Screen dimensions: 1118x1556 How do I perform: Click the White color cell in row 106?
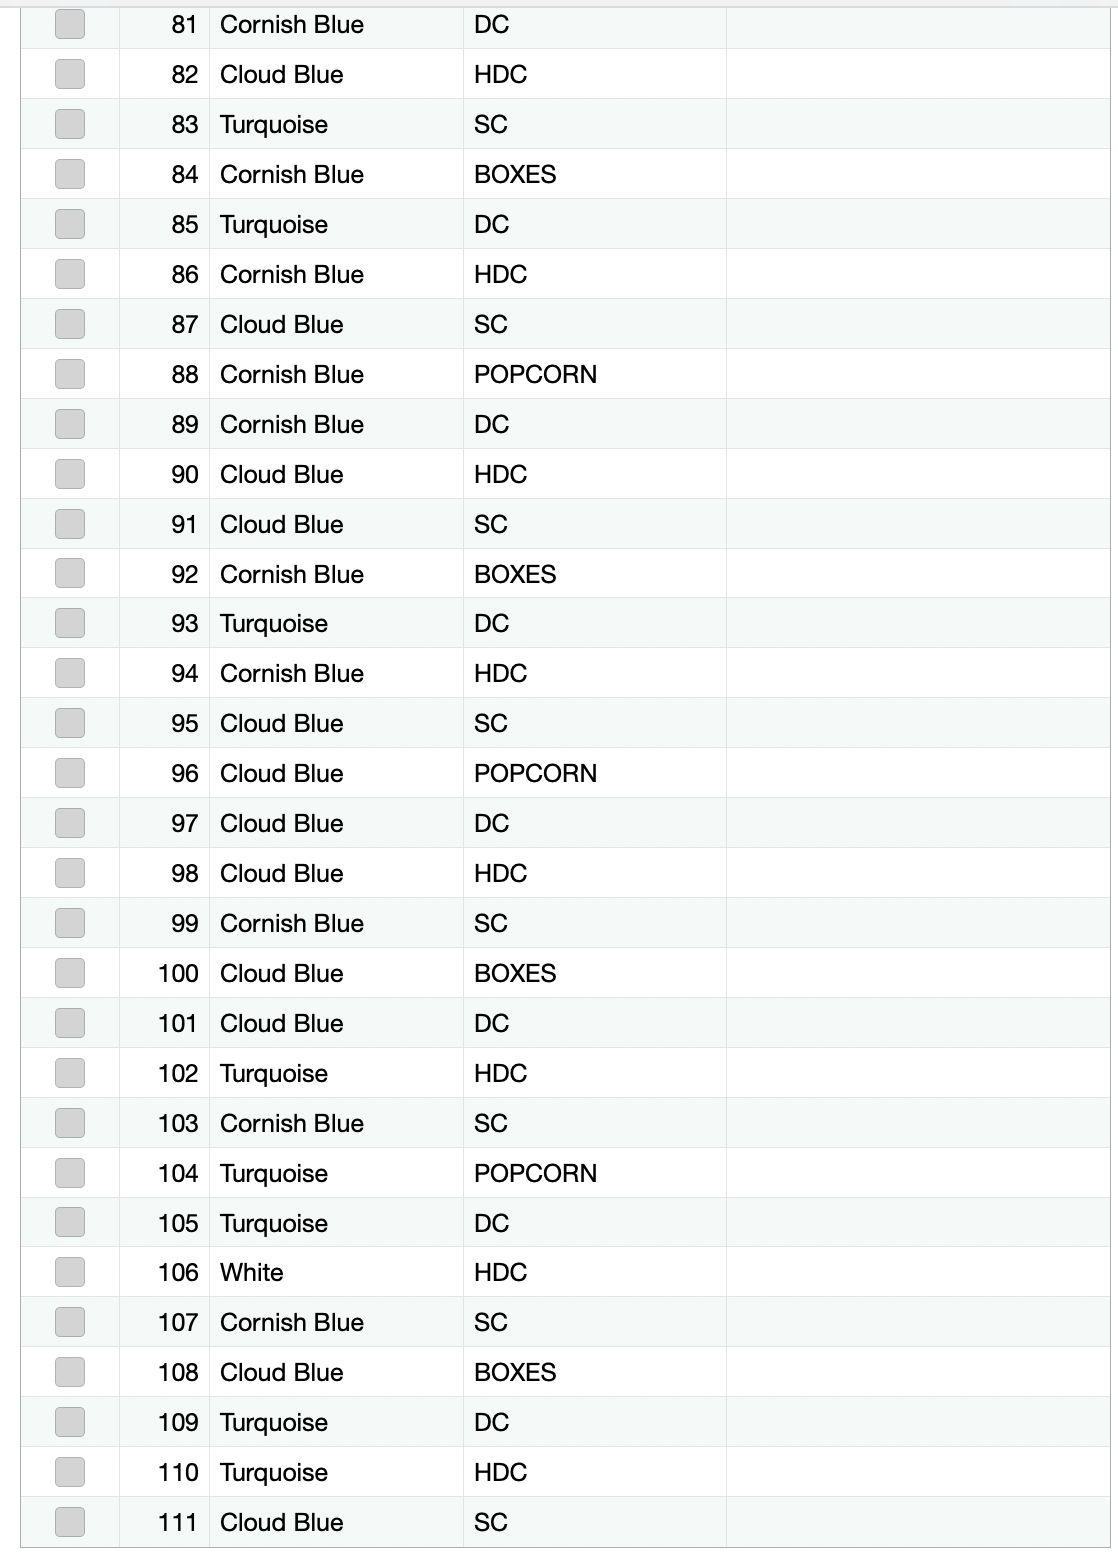[336, 1272]
